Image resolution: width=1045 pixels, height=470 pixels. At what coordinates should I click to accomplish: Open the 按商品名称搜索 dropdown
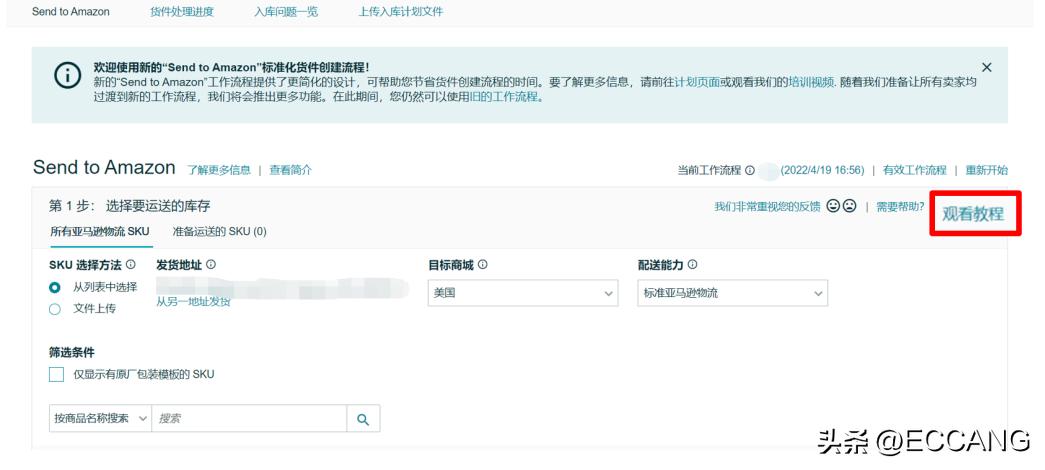coord(101,419)
